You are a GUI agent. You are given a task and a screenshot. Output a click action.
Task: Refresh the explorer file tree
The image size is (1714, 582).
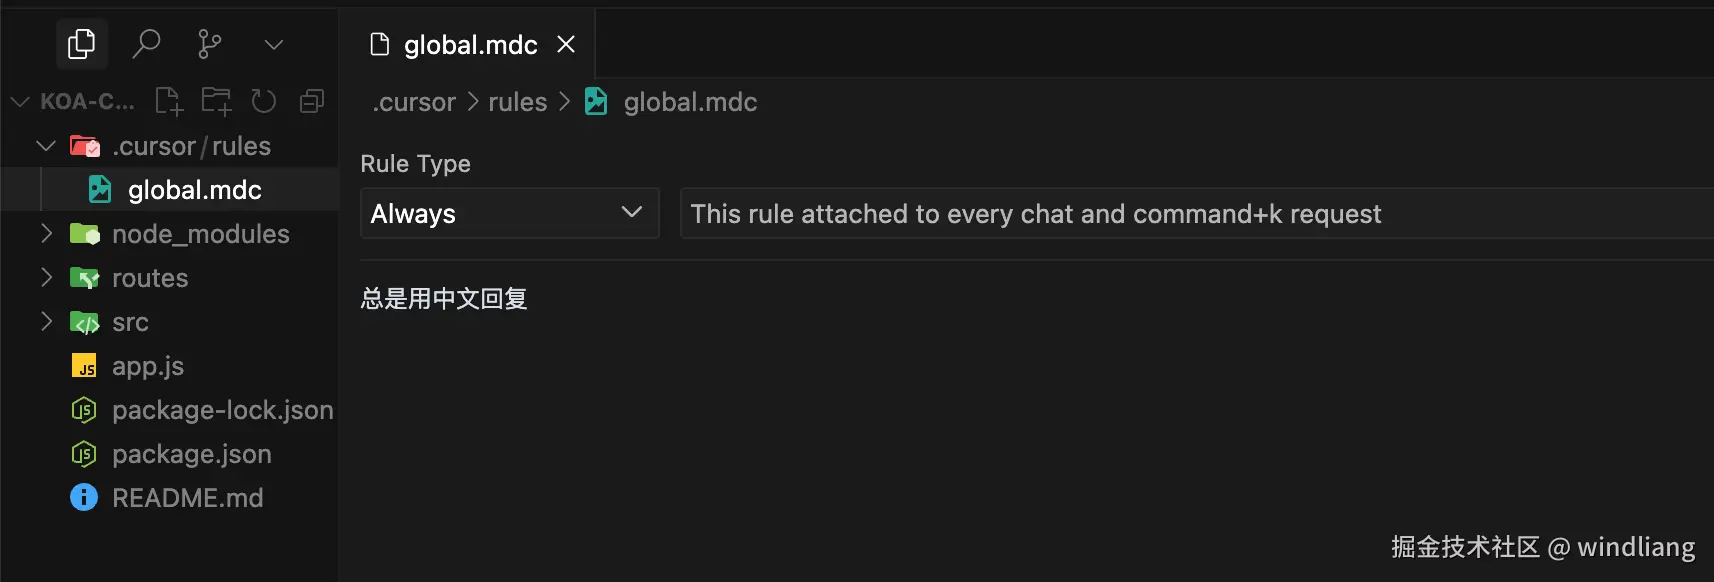point(264,101)
